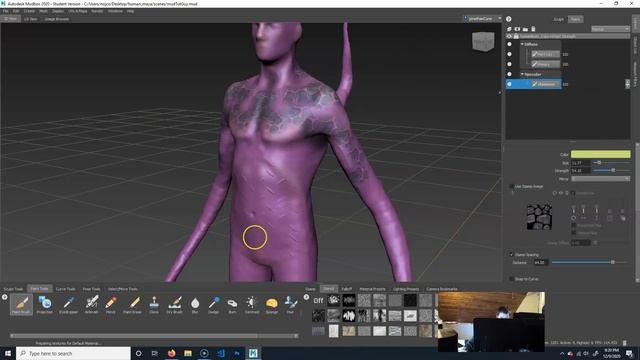This screenshot has width=640, height=360.
Task: Switch to the Select/Move Tools tab
Action: pyautogui.click(x=122, y=289)
